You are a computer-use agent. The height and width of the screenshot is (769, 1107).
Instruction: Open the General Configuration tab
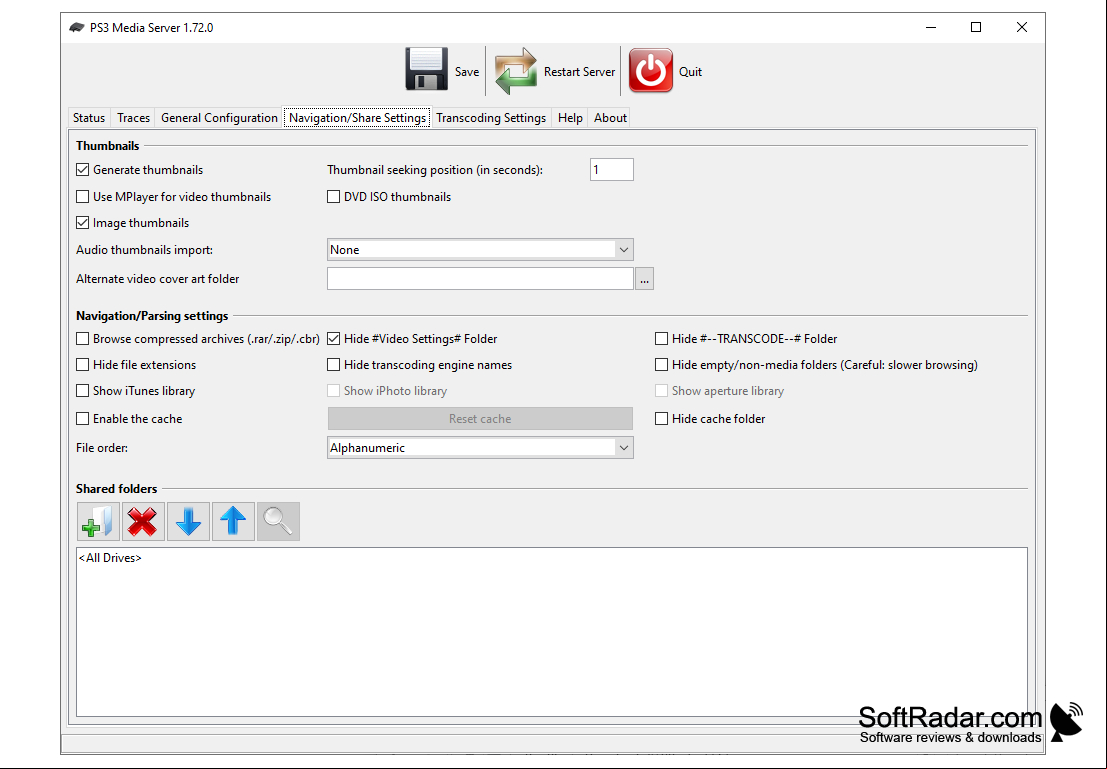click(x=219, y=117)
